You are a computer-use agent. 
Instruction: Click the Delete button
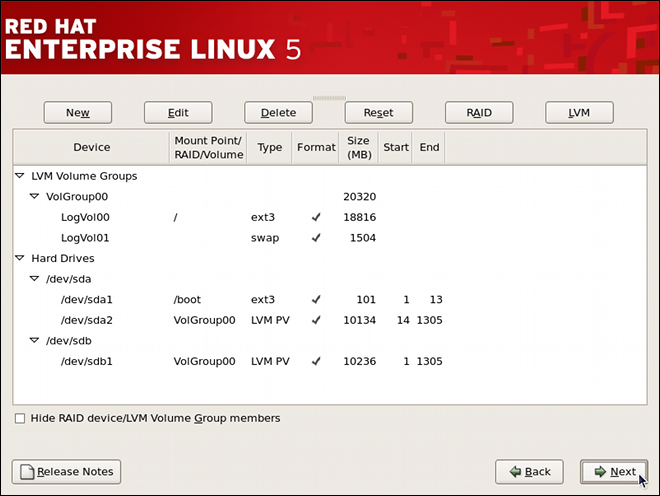click(x=278, y=112)
